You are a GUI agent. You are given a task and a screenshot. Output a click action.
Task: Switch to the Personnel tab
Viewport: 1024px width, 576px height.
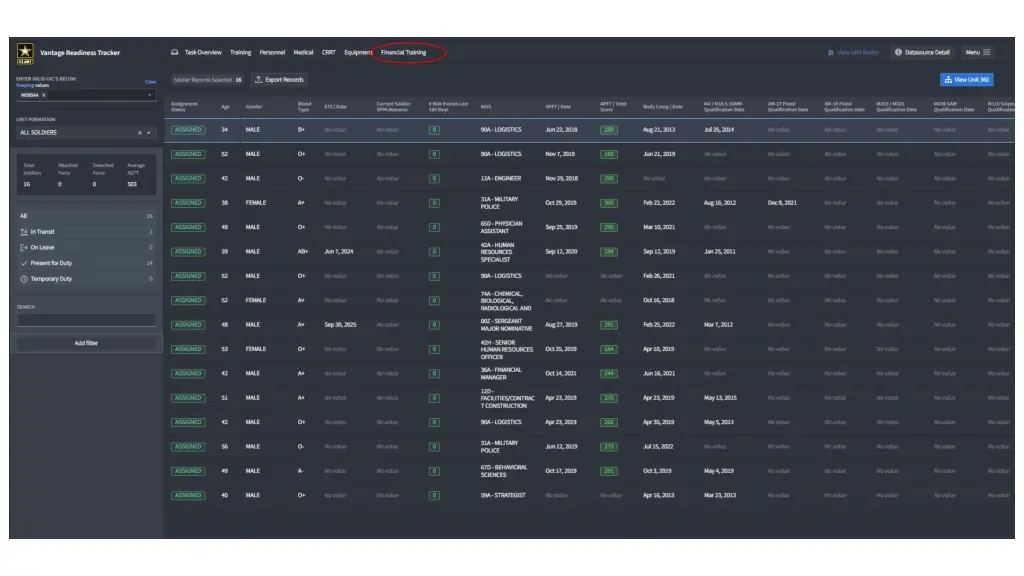272,52
